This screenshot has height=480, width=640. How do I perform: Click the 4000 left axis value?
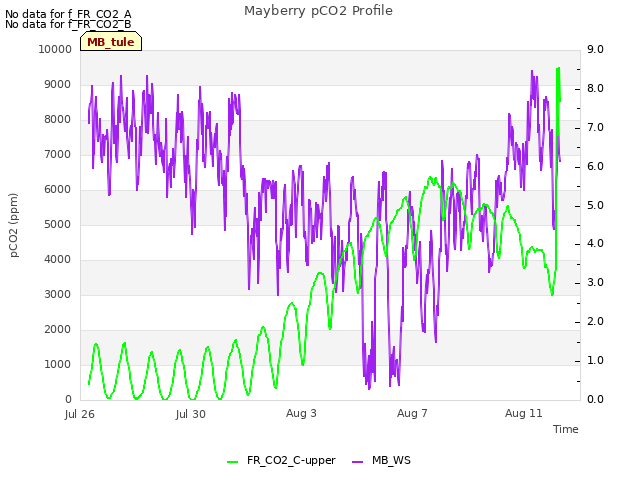coord(58,260)
